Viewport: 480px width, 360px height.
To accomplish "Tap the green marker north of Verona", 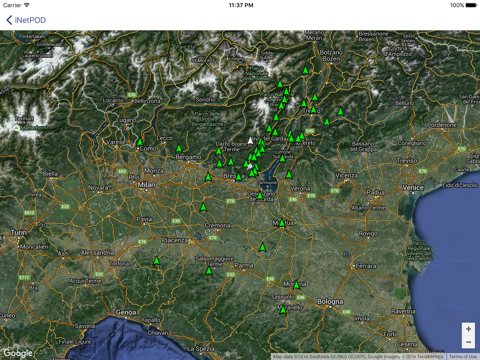I will pyautogui.click(x=289, y=174).
